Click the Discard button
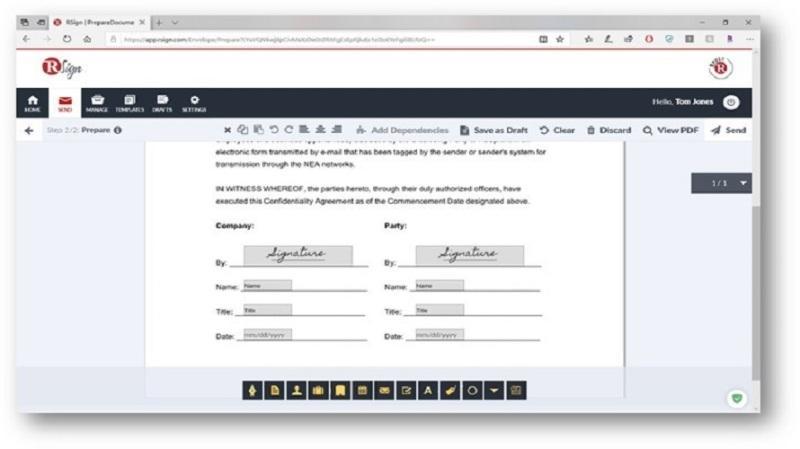The height and width of the screenshot is (449, 800). click(x=609, y=130)
